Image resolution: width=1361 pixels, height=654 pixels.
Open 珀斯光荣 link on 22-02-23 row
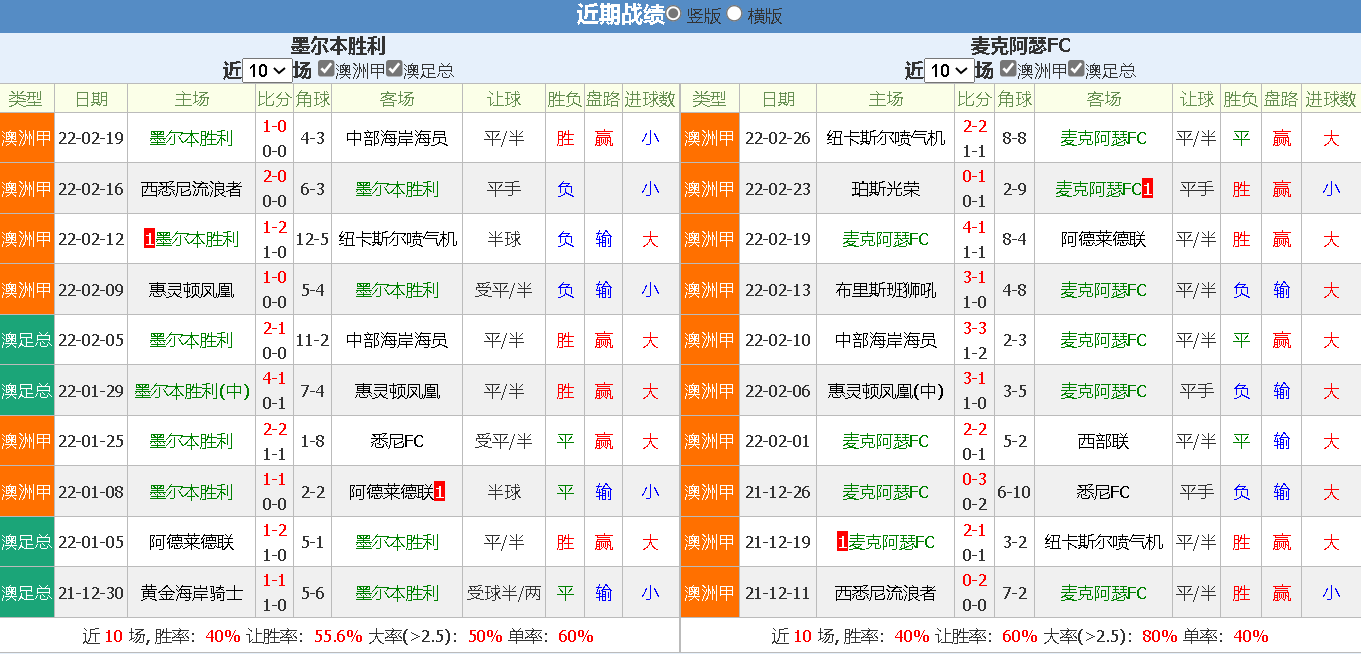pos(886,189)
